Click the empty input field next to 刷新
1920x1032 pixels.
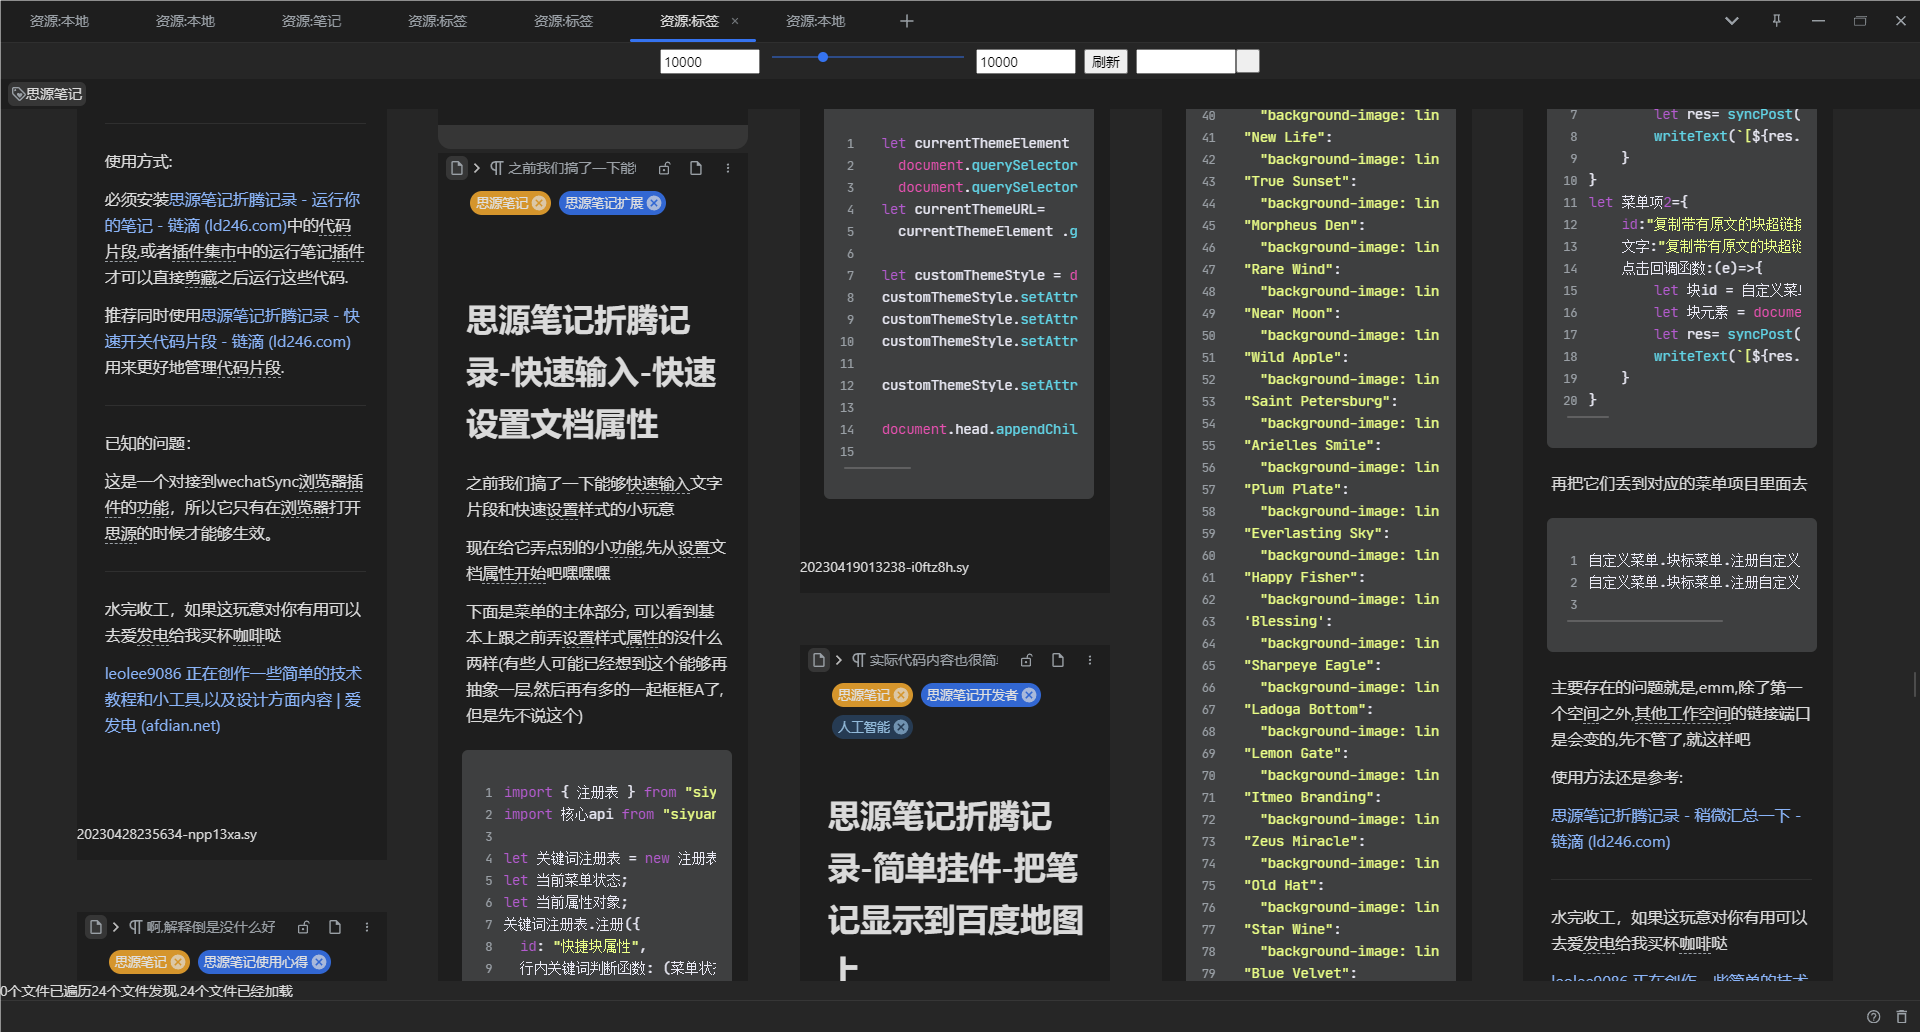tap(1185, 61)
